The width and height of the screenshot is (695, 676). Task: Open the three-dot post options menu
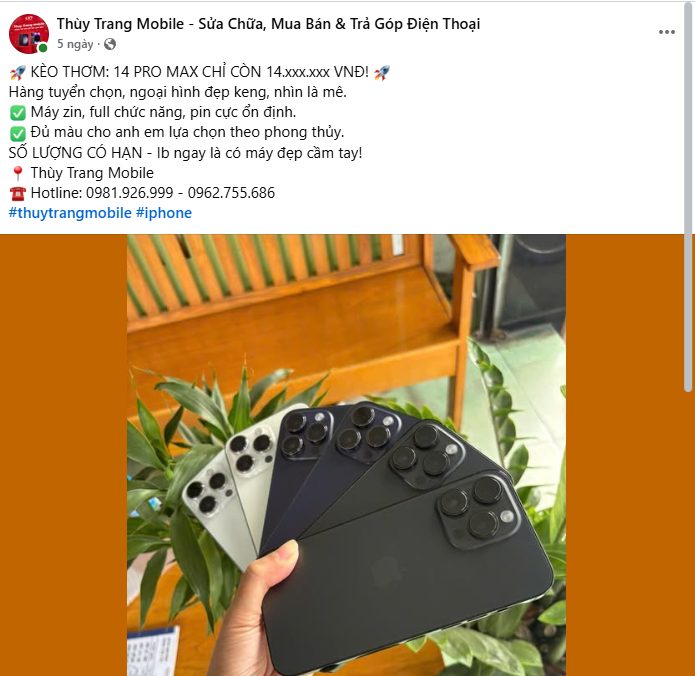coord(667,32)
